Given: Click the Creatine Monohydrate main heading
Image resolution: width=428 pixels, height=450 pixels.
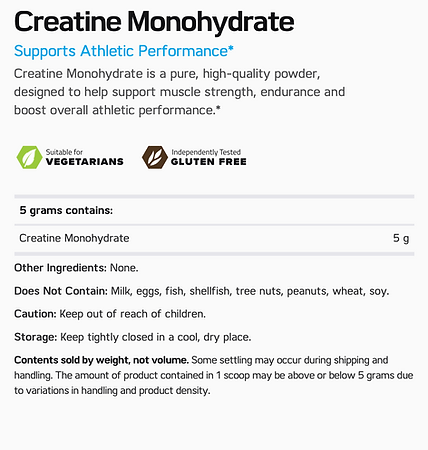Looking at the screenshot, I should pyautogui.click(x=154, y=22).
